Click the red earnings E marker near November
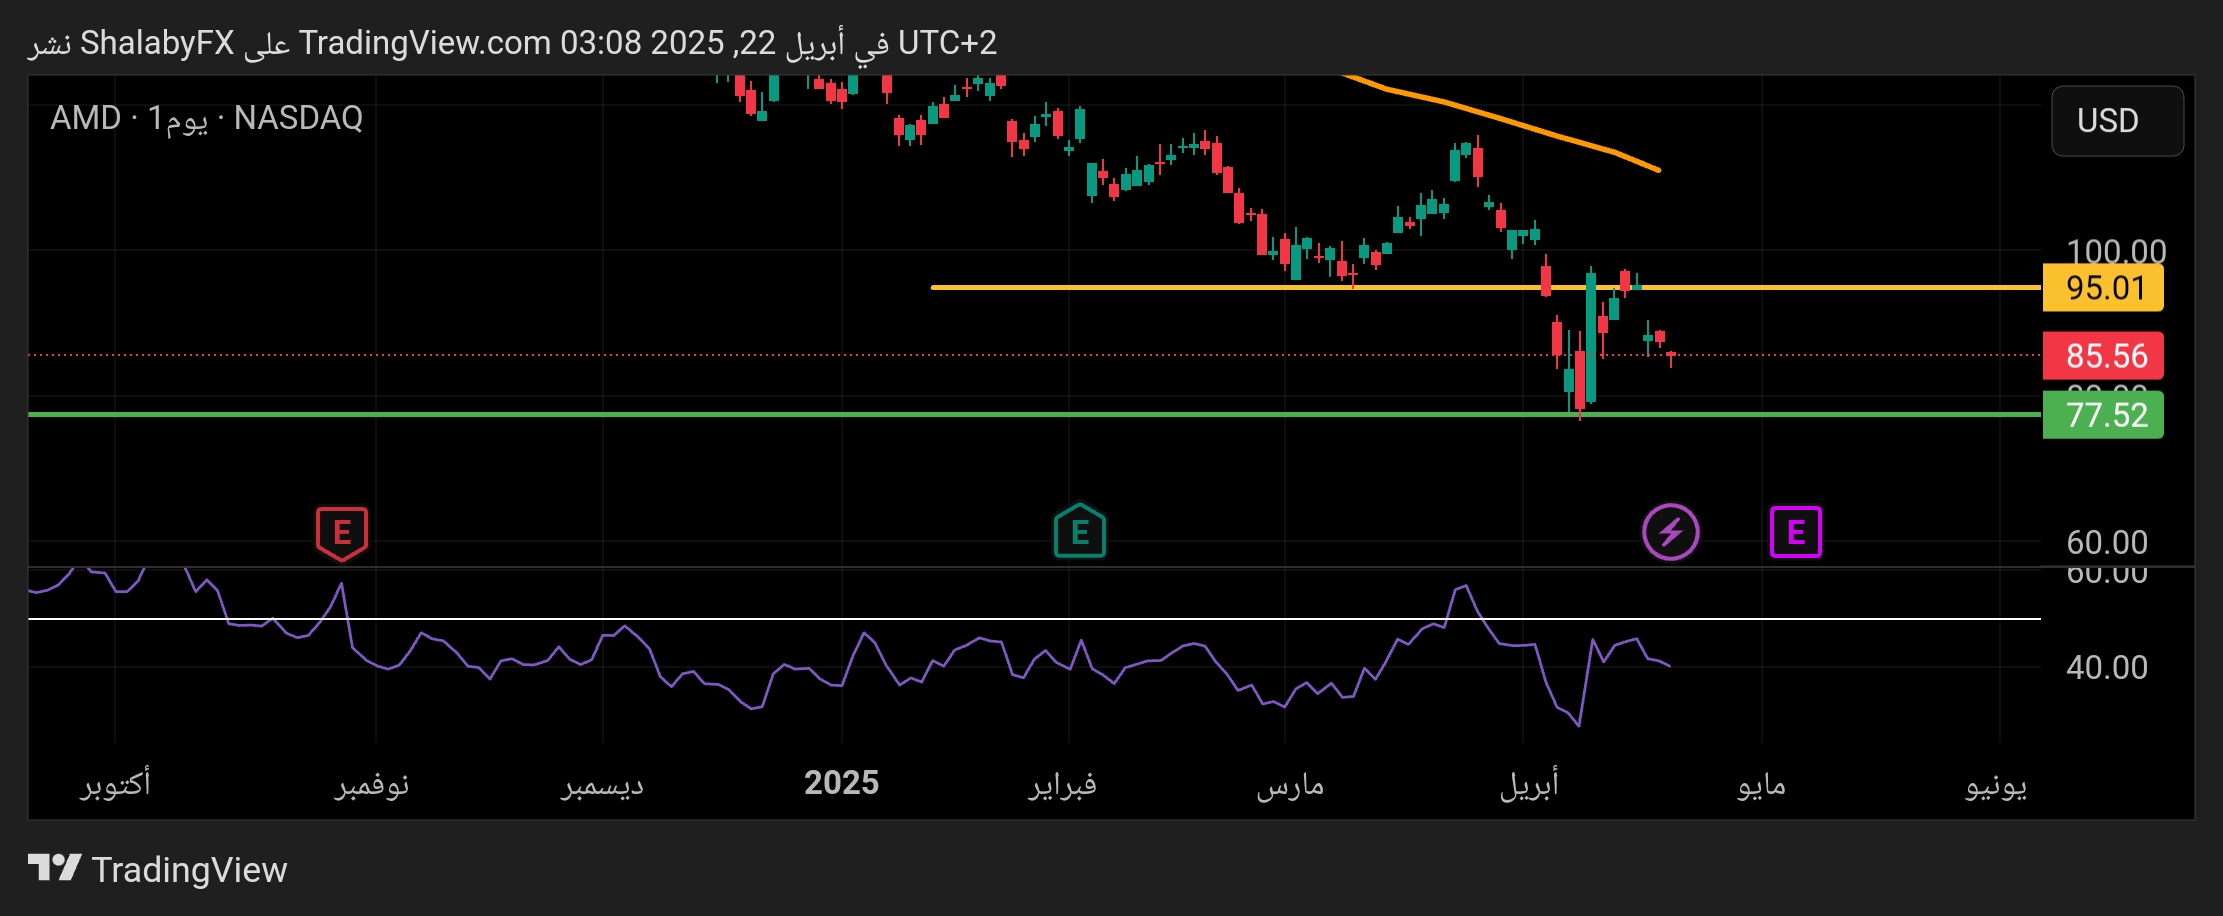Viewport: 2223px width, 916px height. coord(342,533)
